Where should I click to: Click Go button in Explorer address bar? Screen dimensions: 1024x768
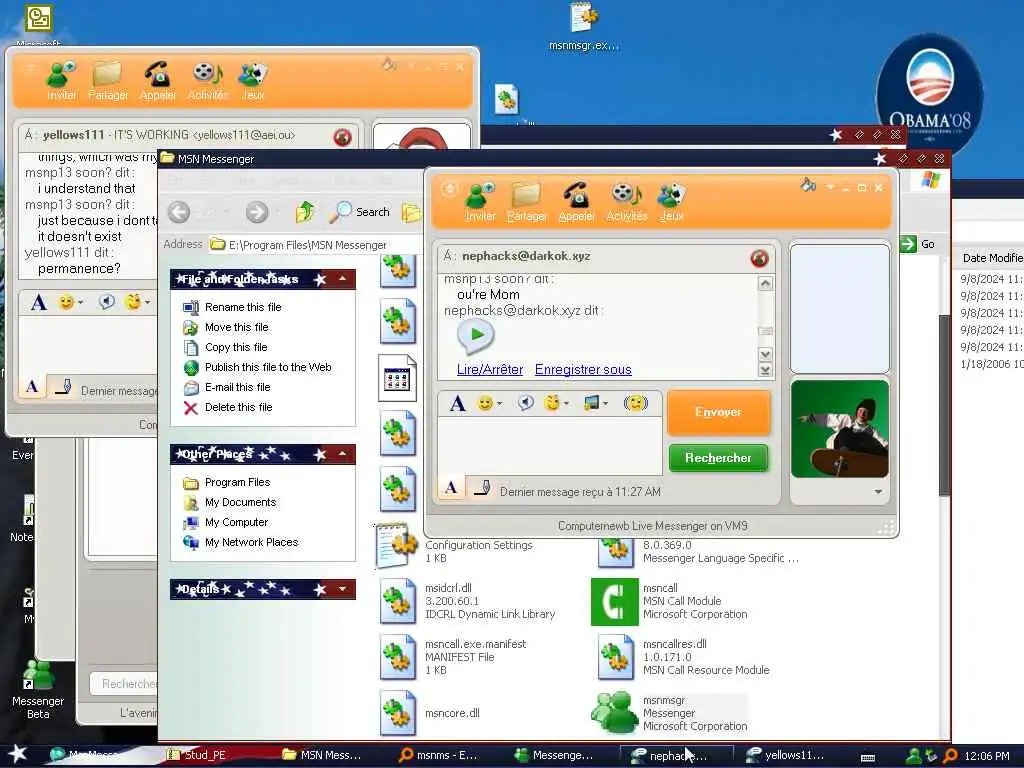pyautogui.click(x=918, y=244)
